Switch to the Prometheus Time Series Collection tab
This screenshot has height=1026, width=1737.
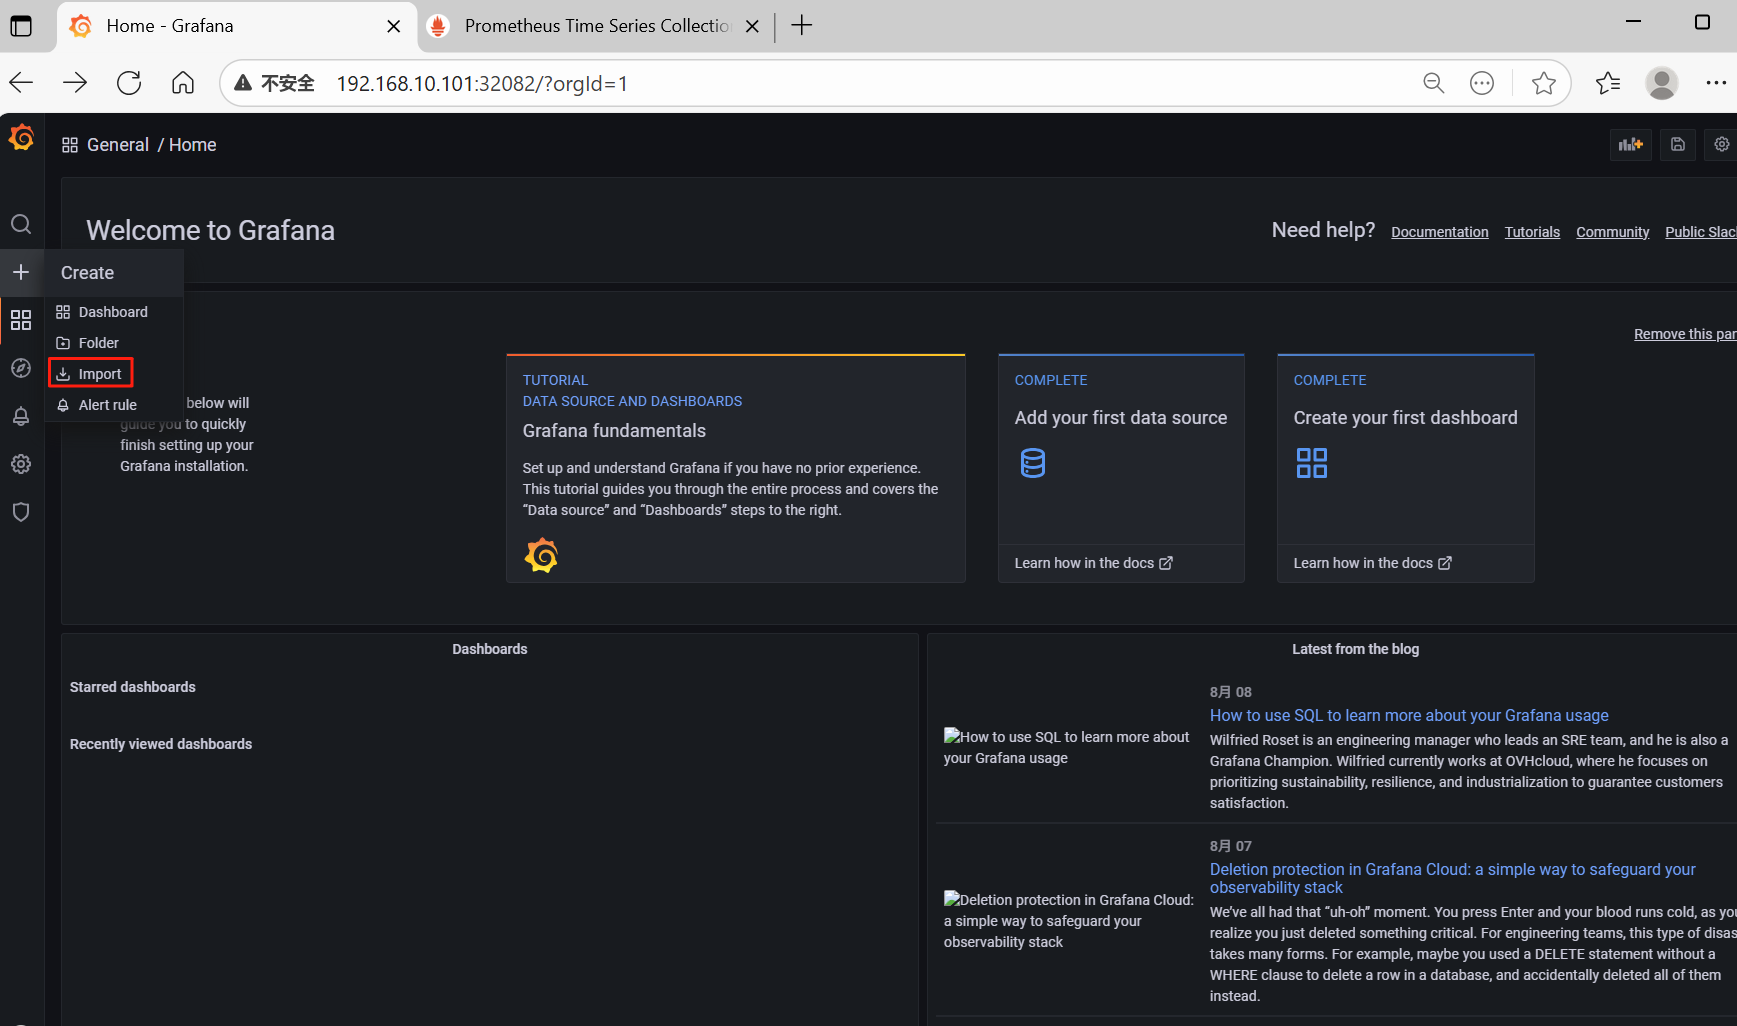click(x=597, y=26)
